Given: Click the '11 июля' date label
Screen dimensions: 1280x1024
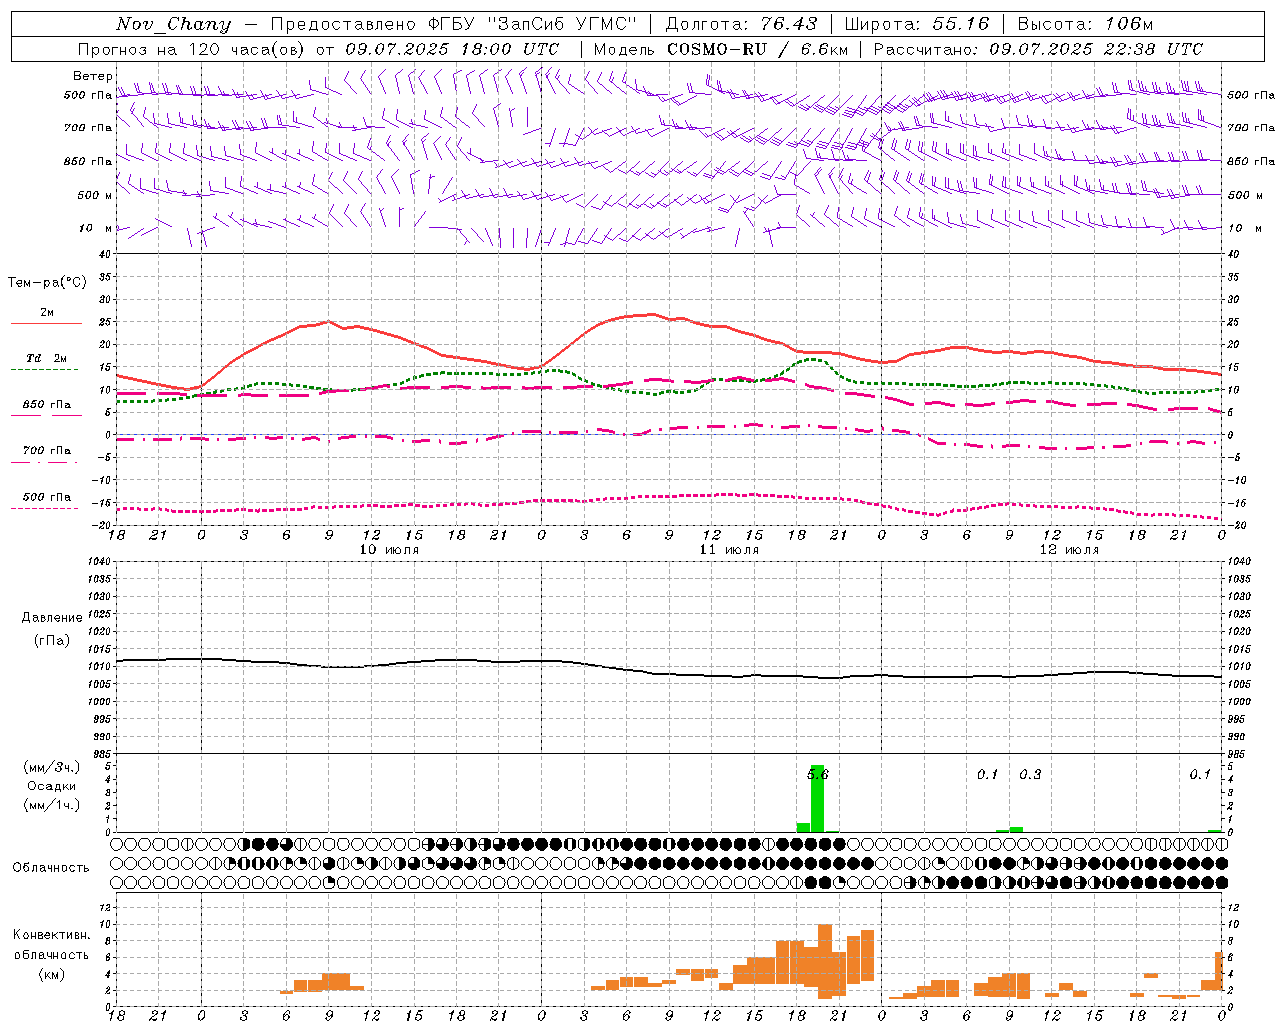Looking at the screenshot, I should (x=729, y=550).
